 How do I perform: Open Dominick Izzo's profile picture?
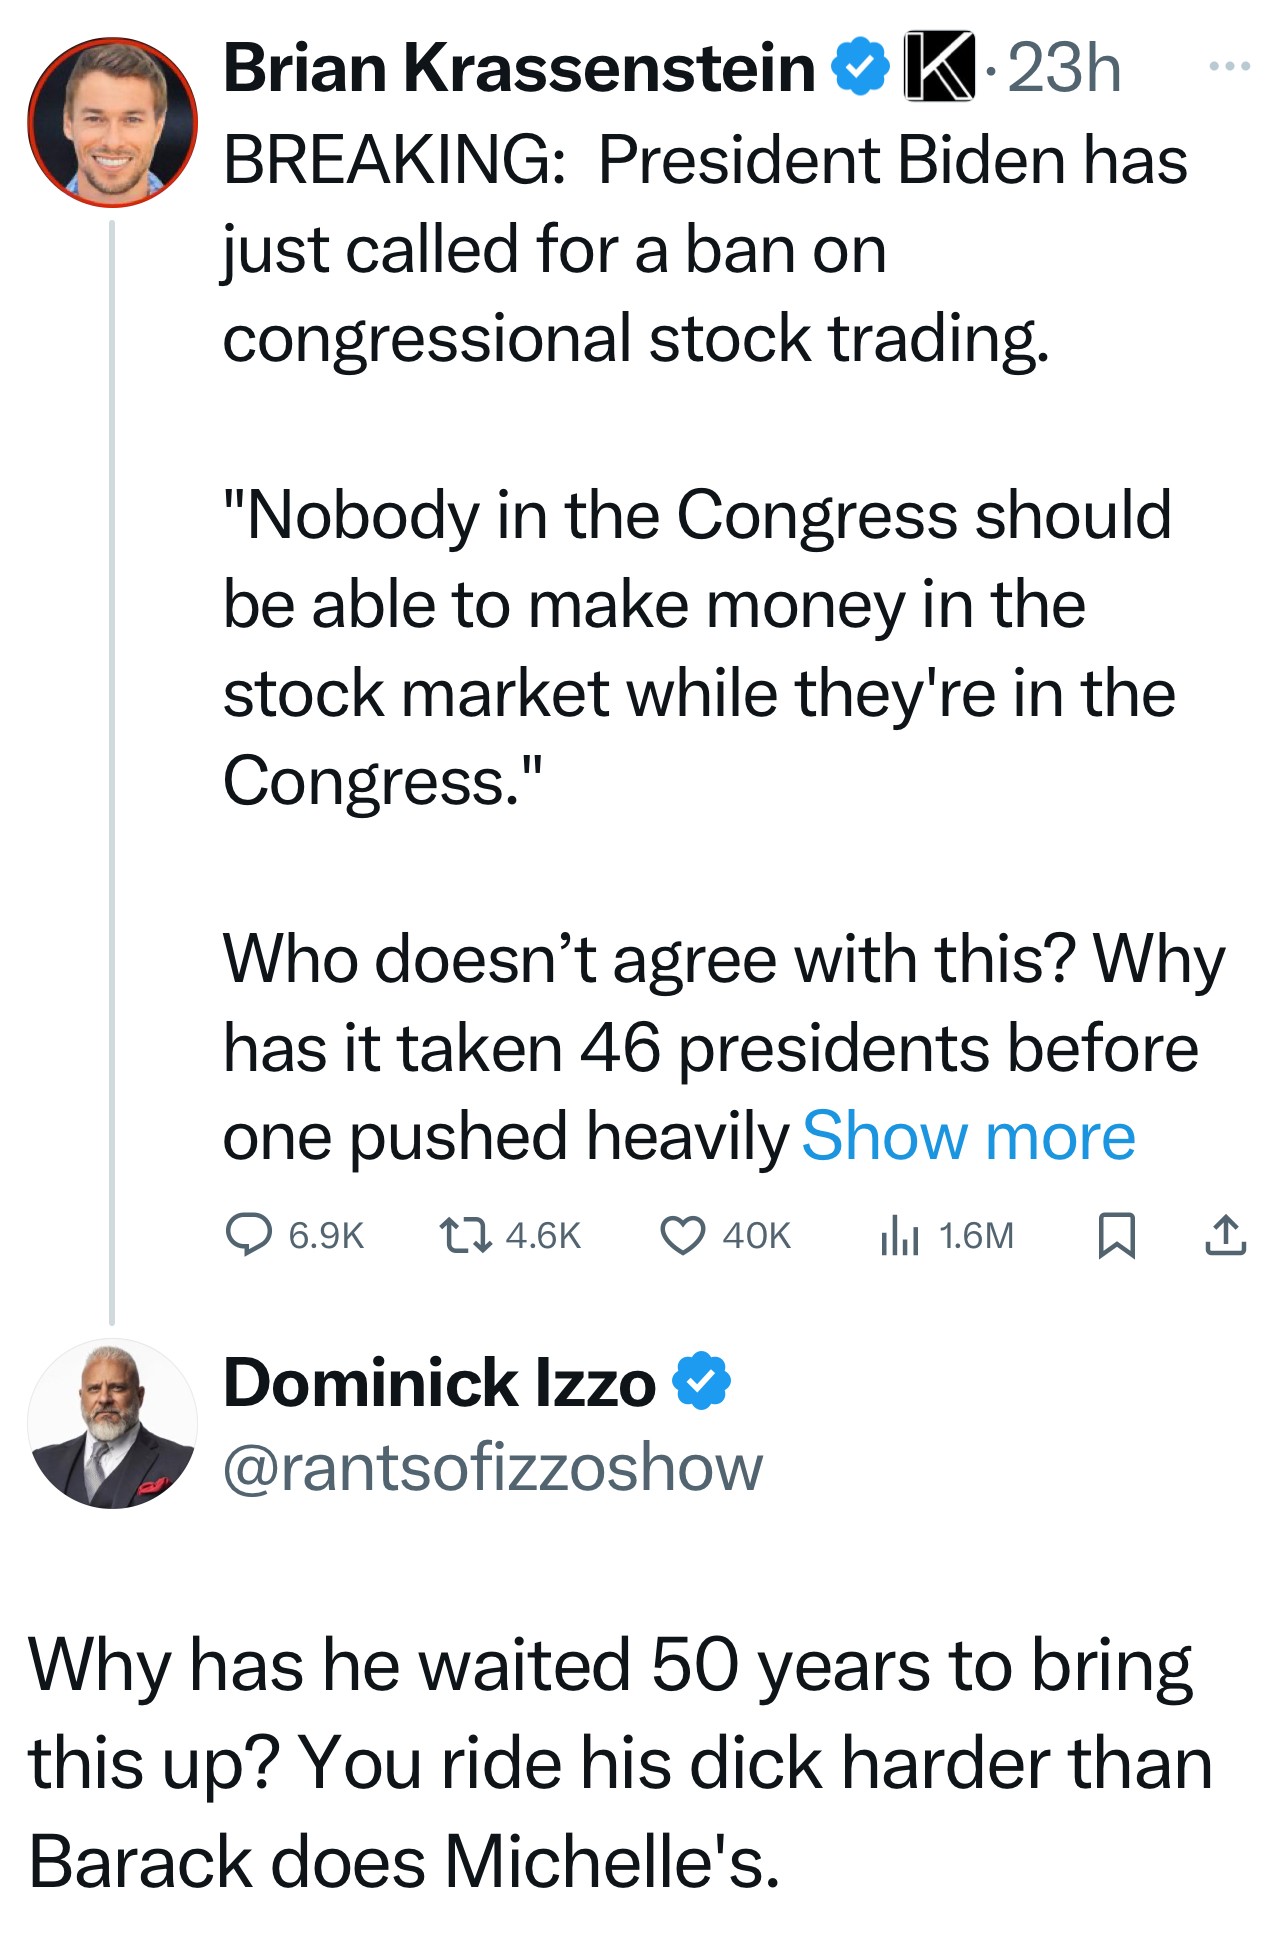pos(112,1423)
